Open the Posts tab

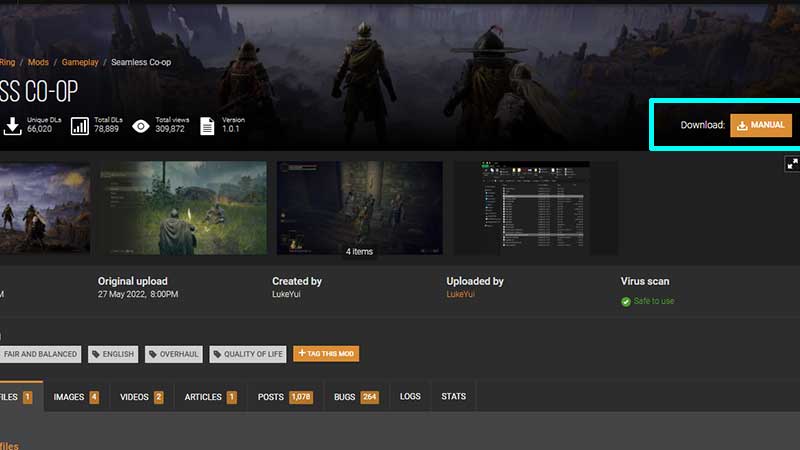click(x=285, y=397)
